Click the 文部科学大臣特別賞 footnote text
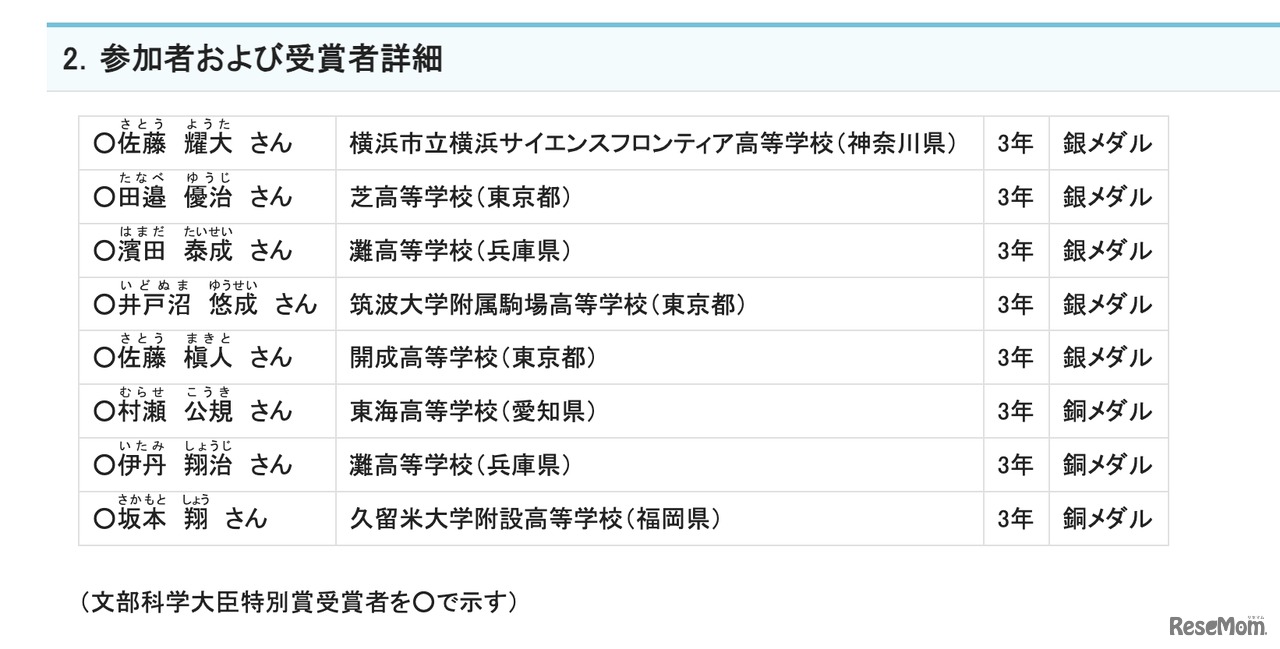The height and width of the screenshot is (649, 1280). (x=299, y=603)
